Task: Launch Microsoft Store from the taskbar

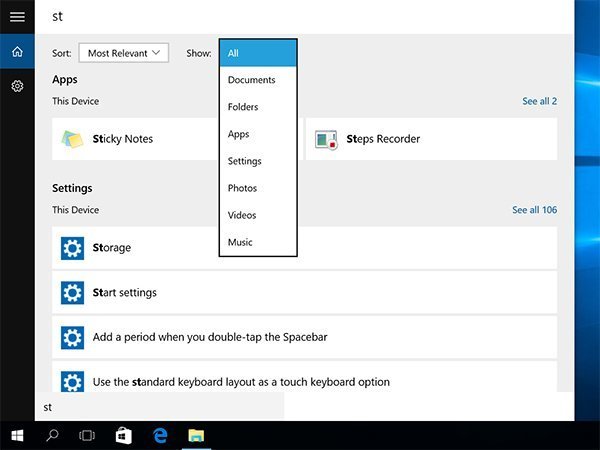Action: pyautogui.click(x=124, y=435)
